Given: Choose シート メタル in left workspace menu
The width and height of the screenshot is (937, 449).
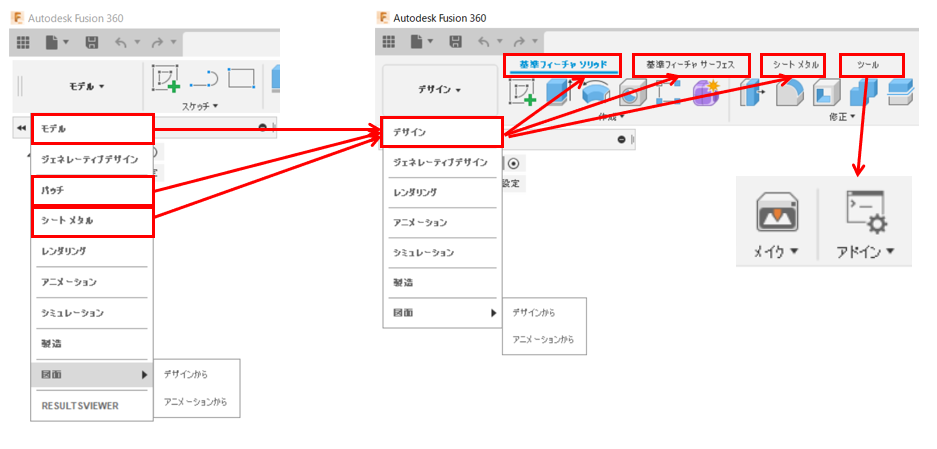Looking at the screenshot, I should 92,221.
